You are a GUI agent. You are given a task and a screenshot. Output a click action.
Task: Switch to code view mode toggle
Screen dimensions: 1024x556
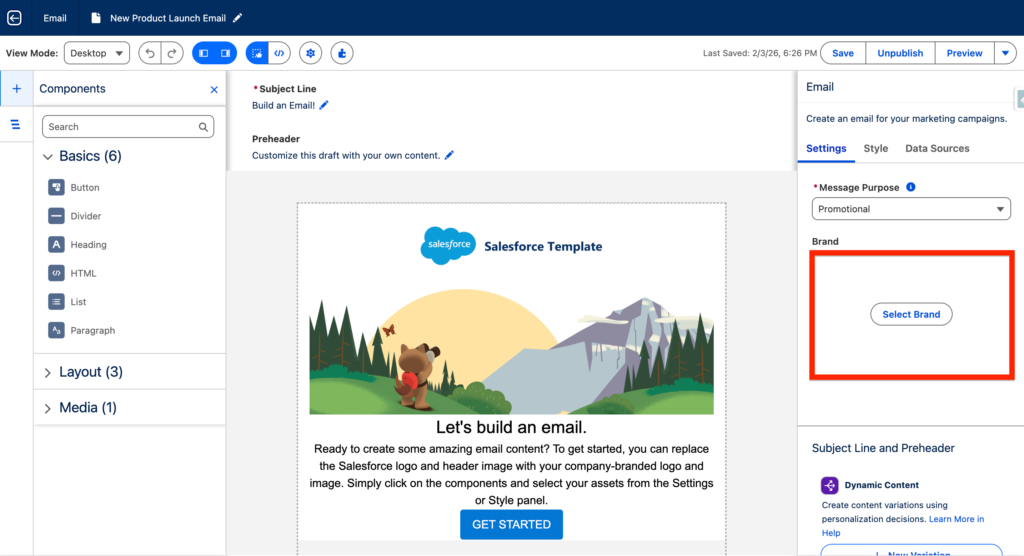click(x=280, y=53)
